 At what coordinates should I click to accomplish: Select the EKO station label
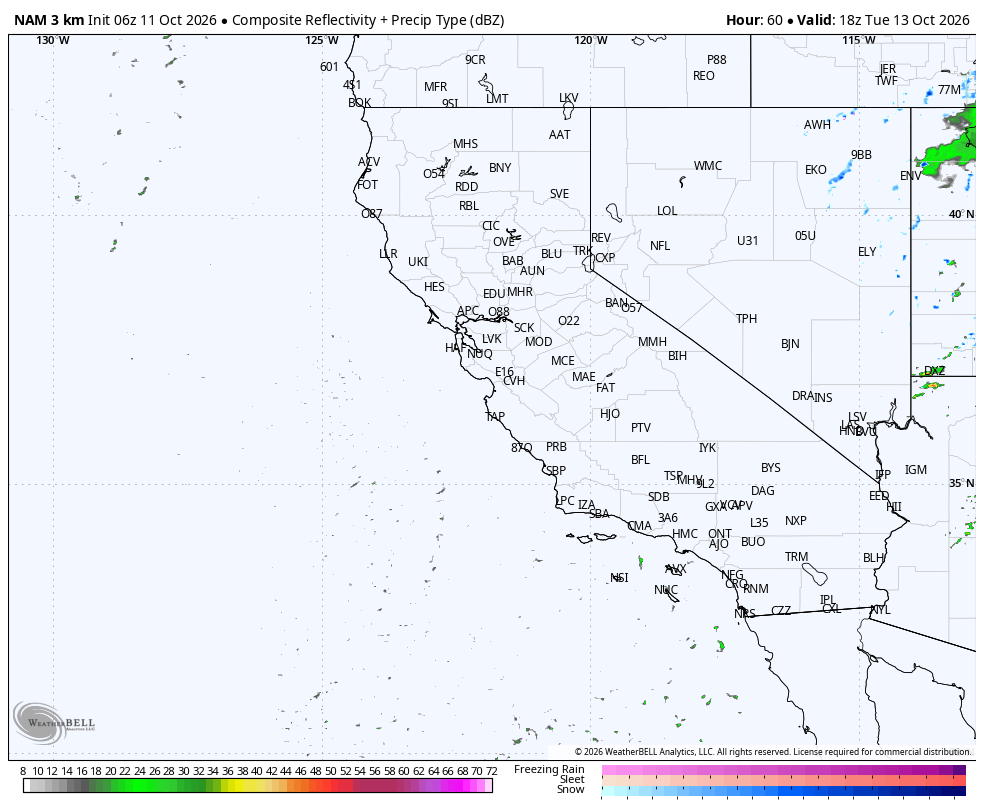[x=816, y=170]
